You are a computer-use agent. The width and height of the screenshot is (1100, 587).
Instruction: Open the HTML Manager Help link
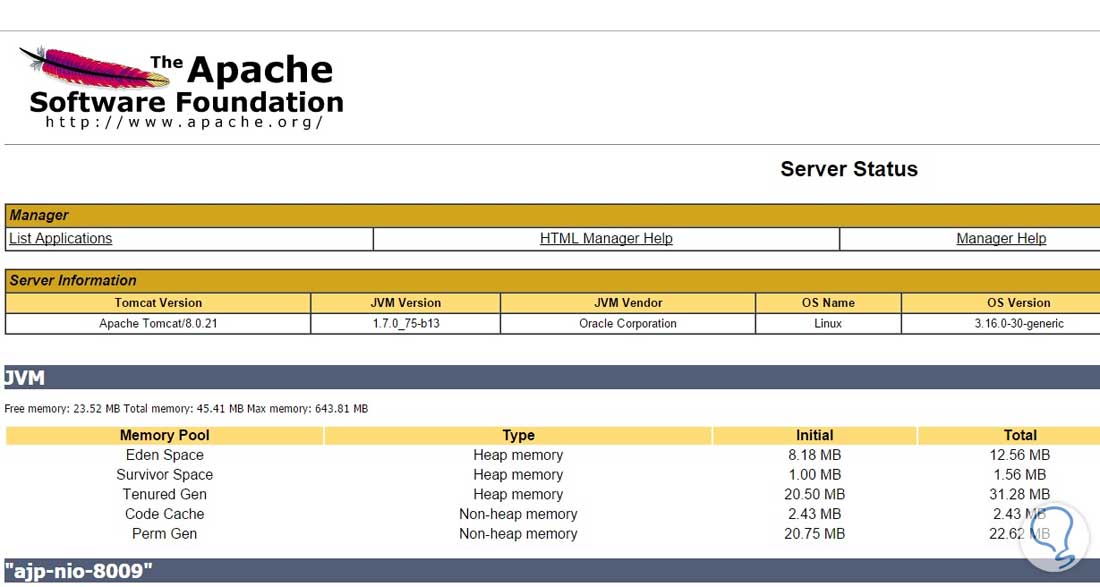point(606,238)
